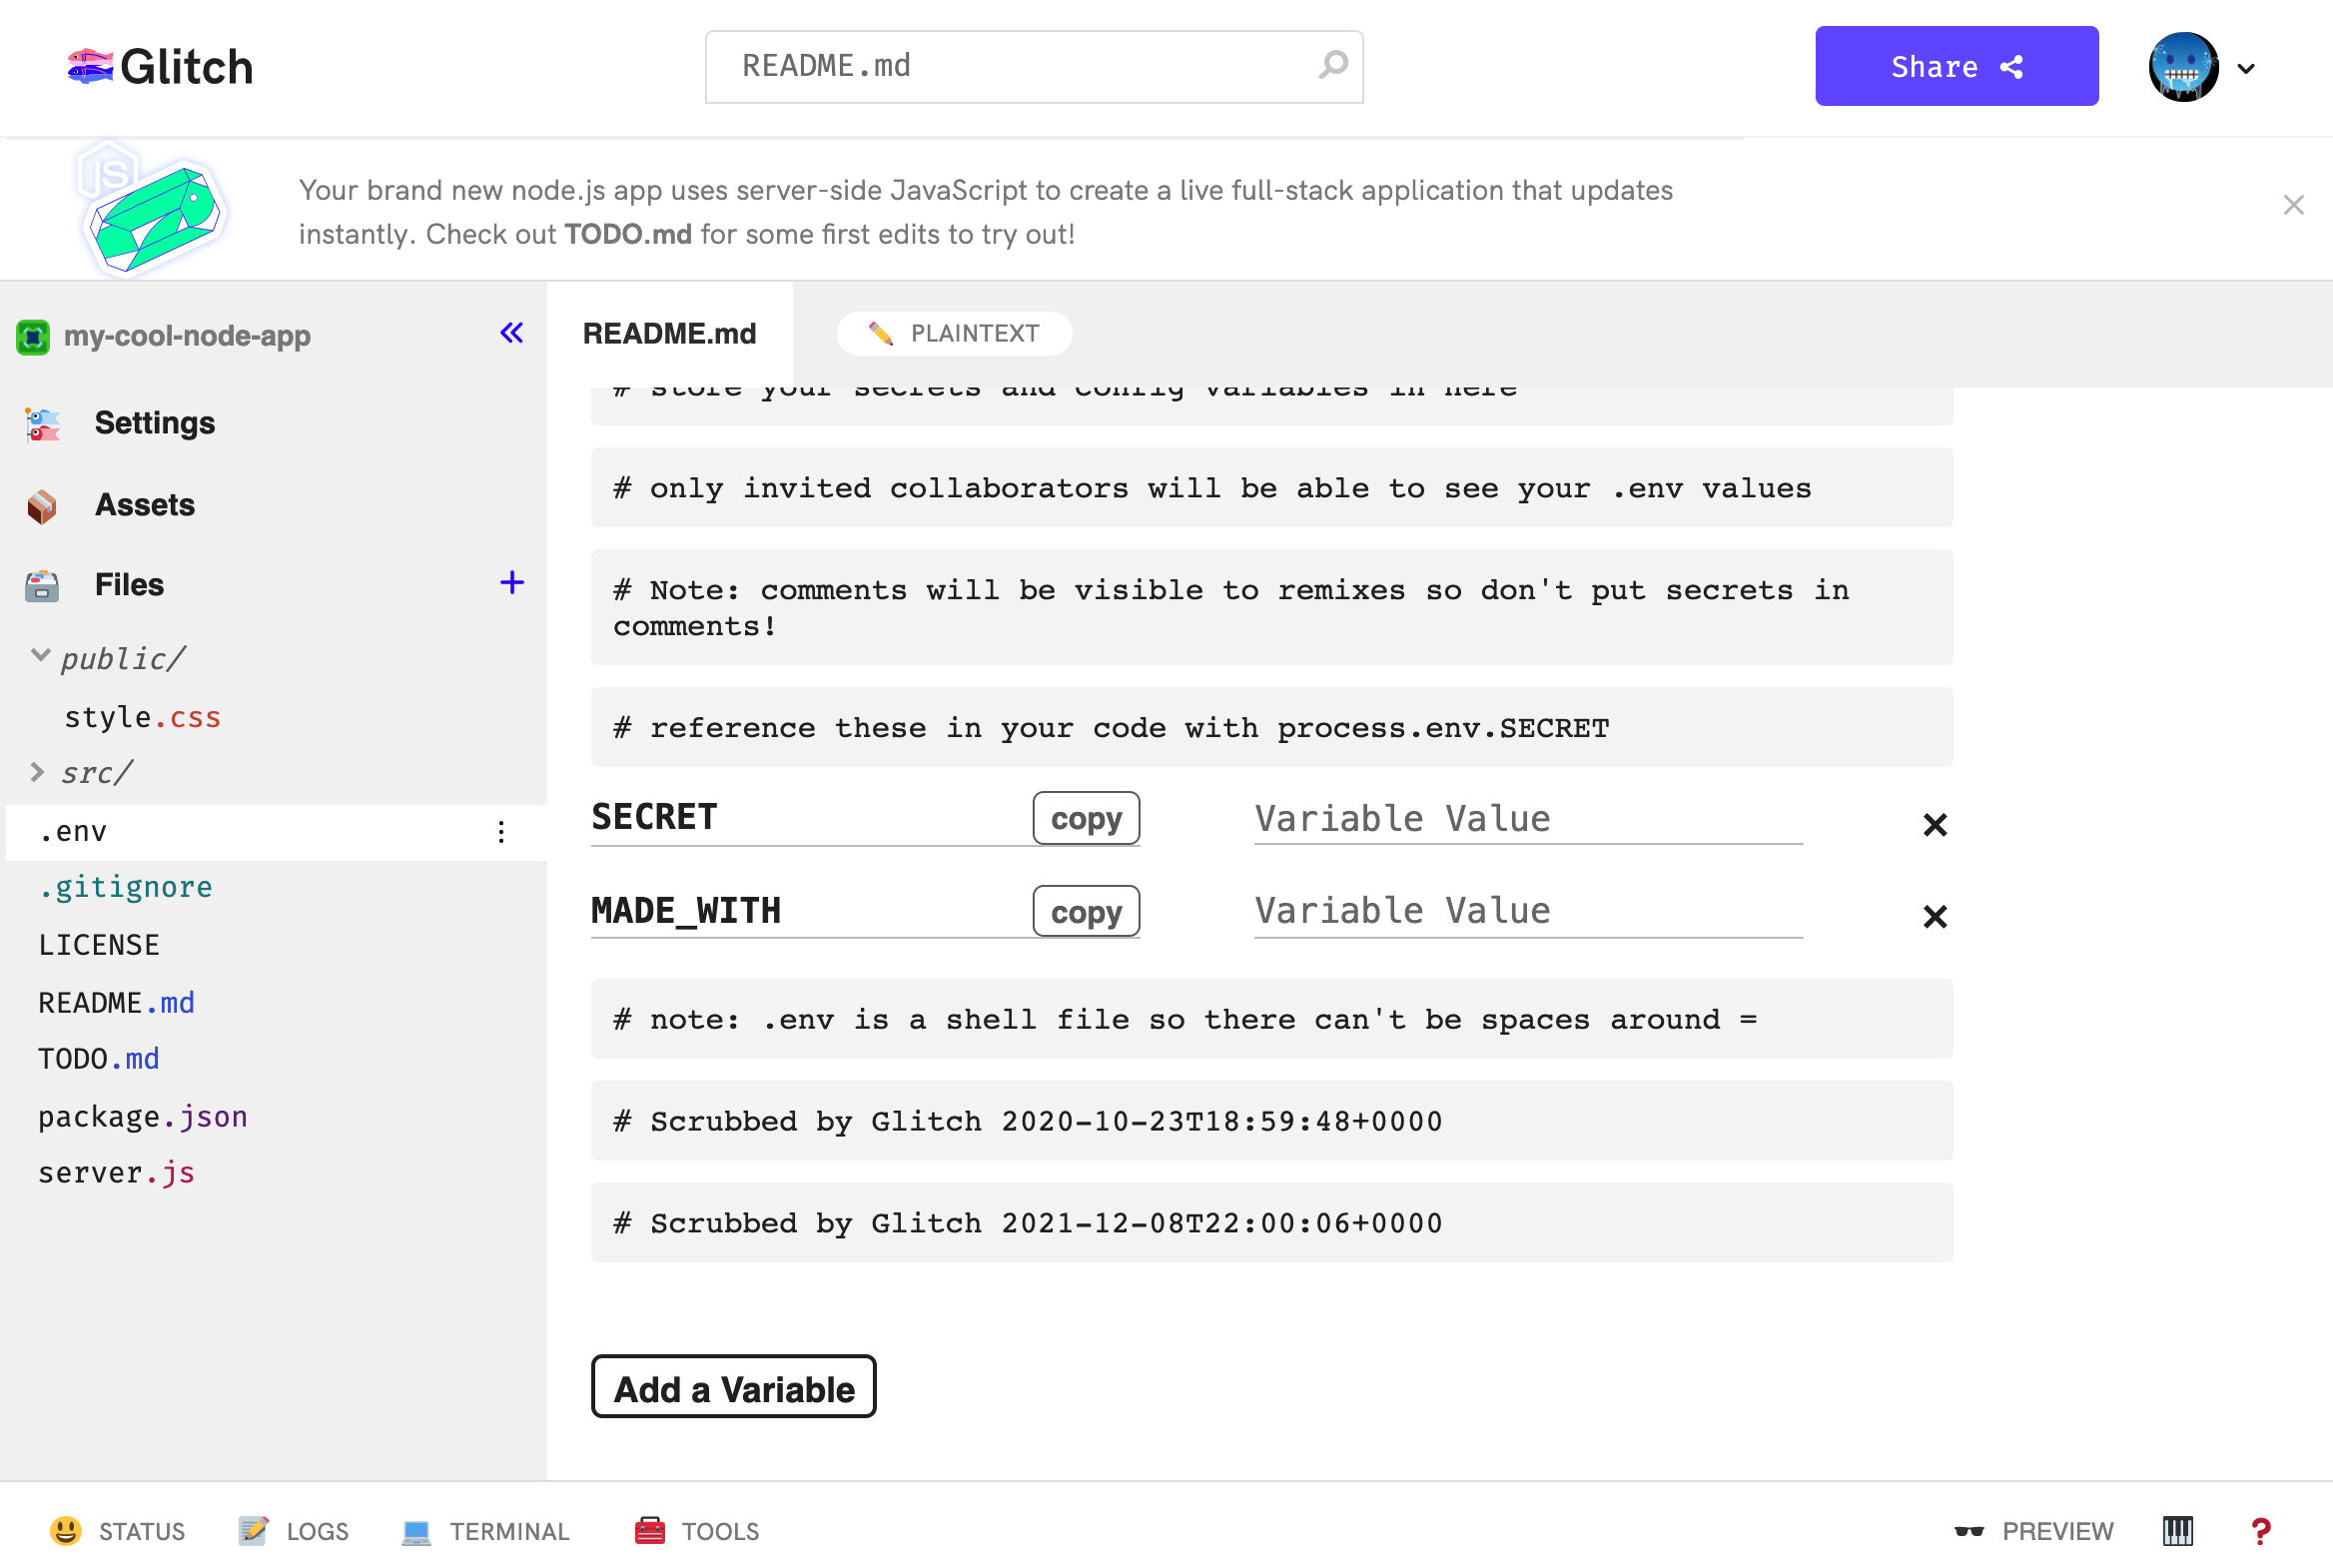
Task: Click the search magnifier in the file search bar
Action: click(x=1333, y=65)
